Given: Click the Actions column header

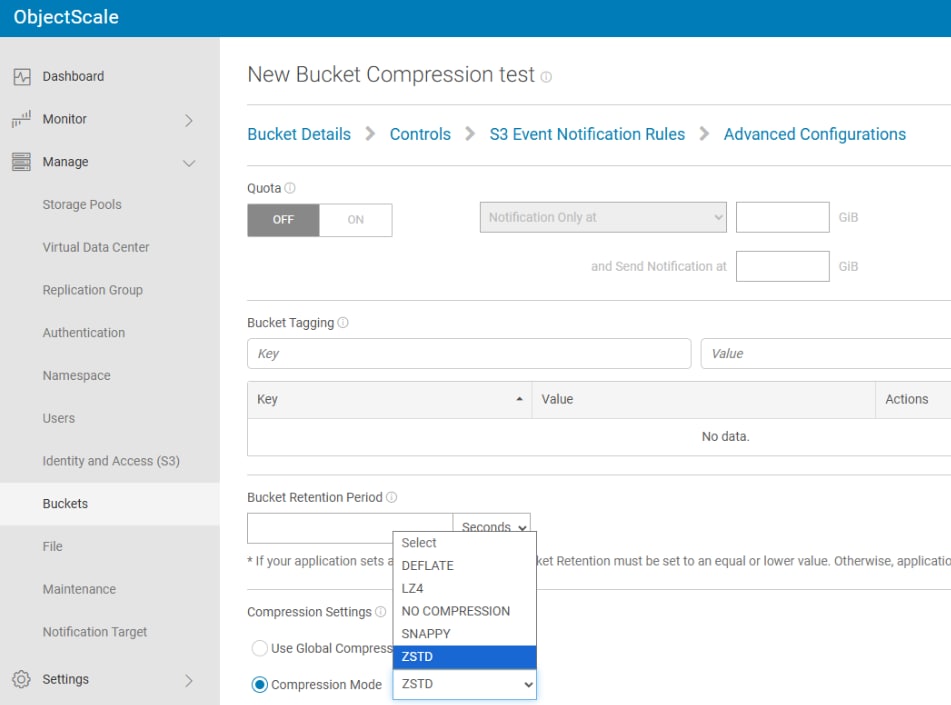Looking at the screenshot, I should click(x=912, y=399).
